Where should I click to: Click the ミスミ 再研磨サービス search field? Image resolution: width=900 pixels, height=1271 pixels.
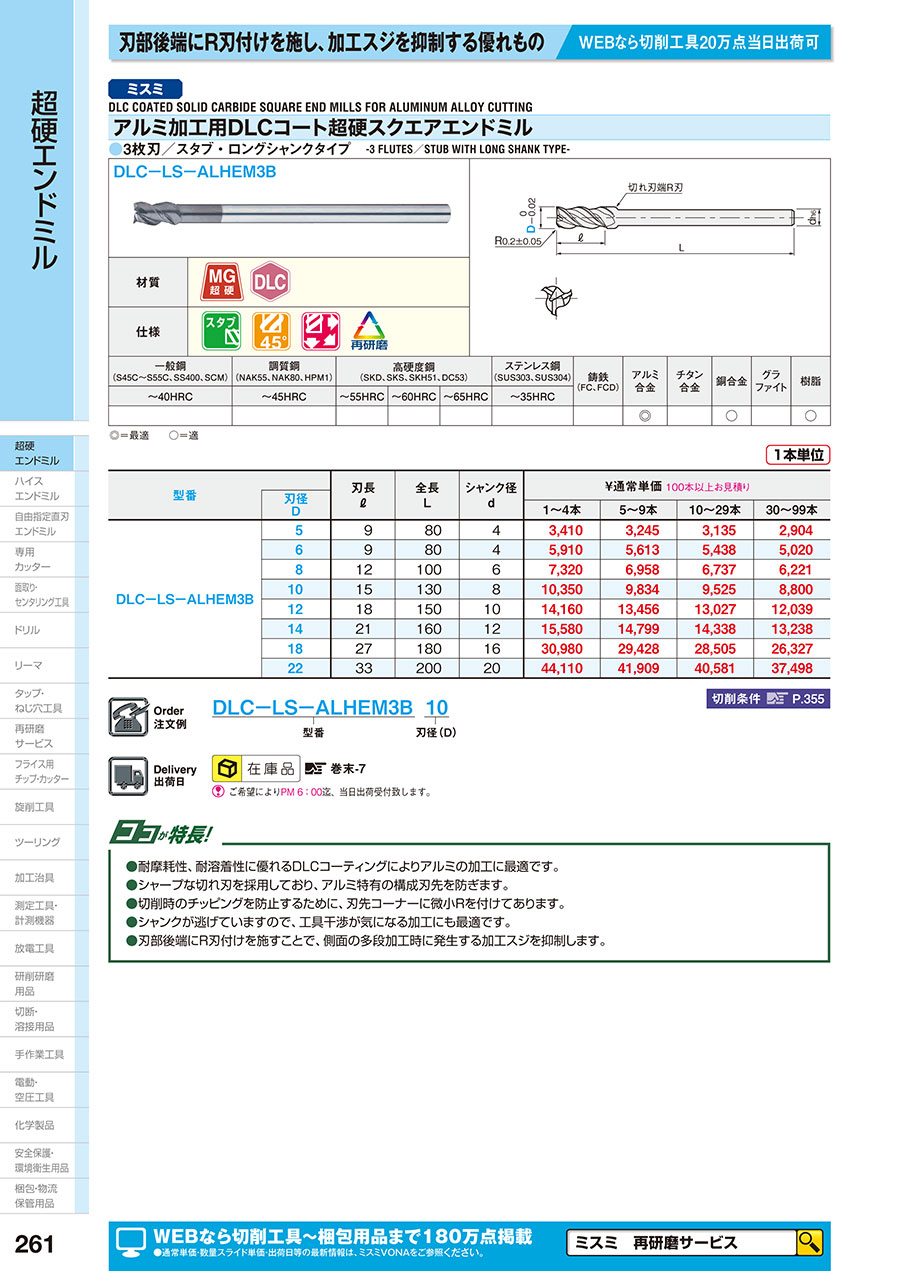[680, 1242]
